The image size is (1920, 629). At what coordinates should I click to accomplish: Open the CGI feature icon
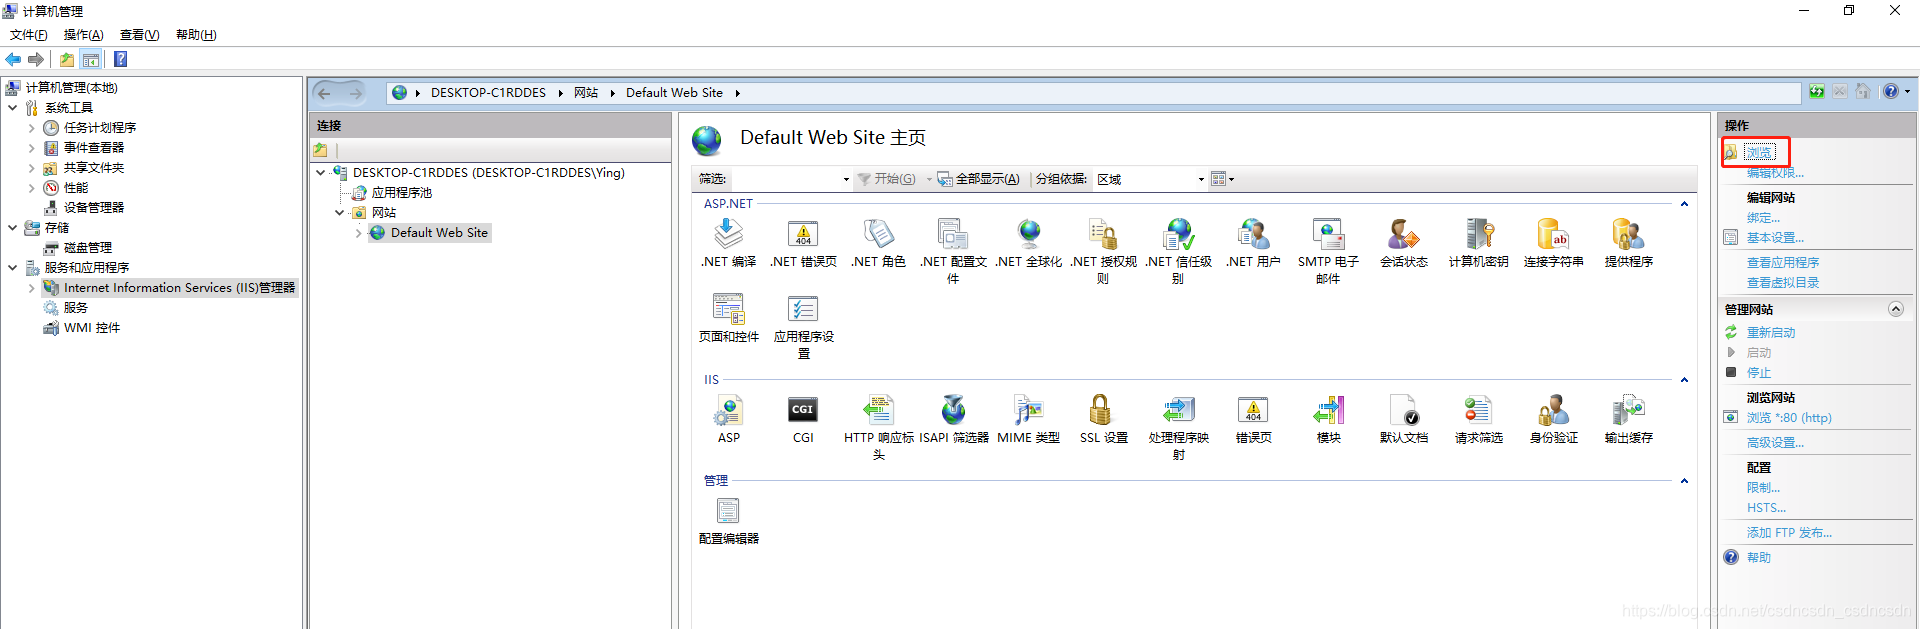803,410
